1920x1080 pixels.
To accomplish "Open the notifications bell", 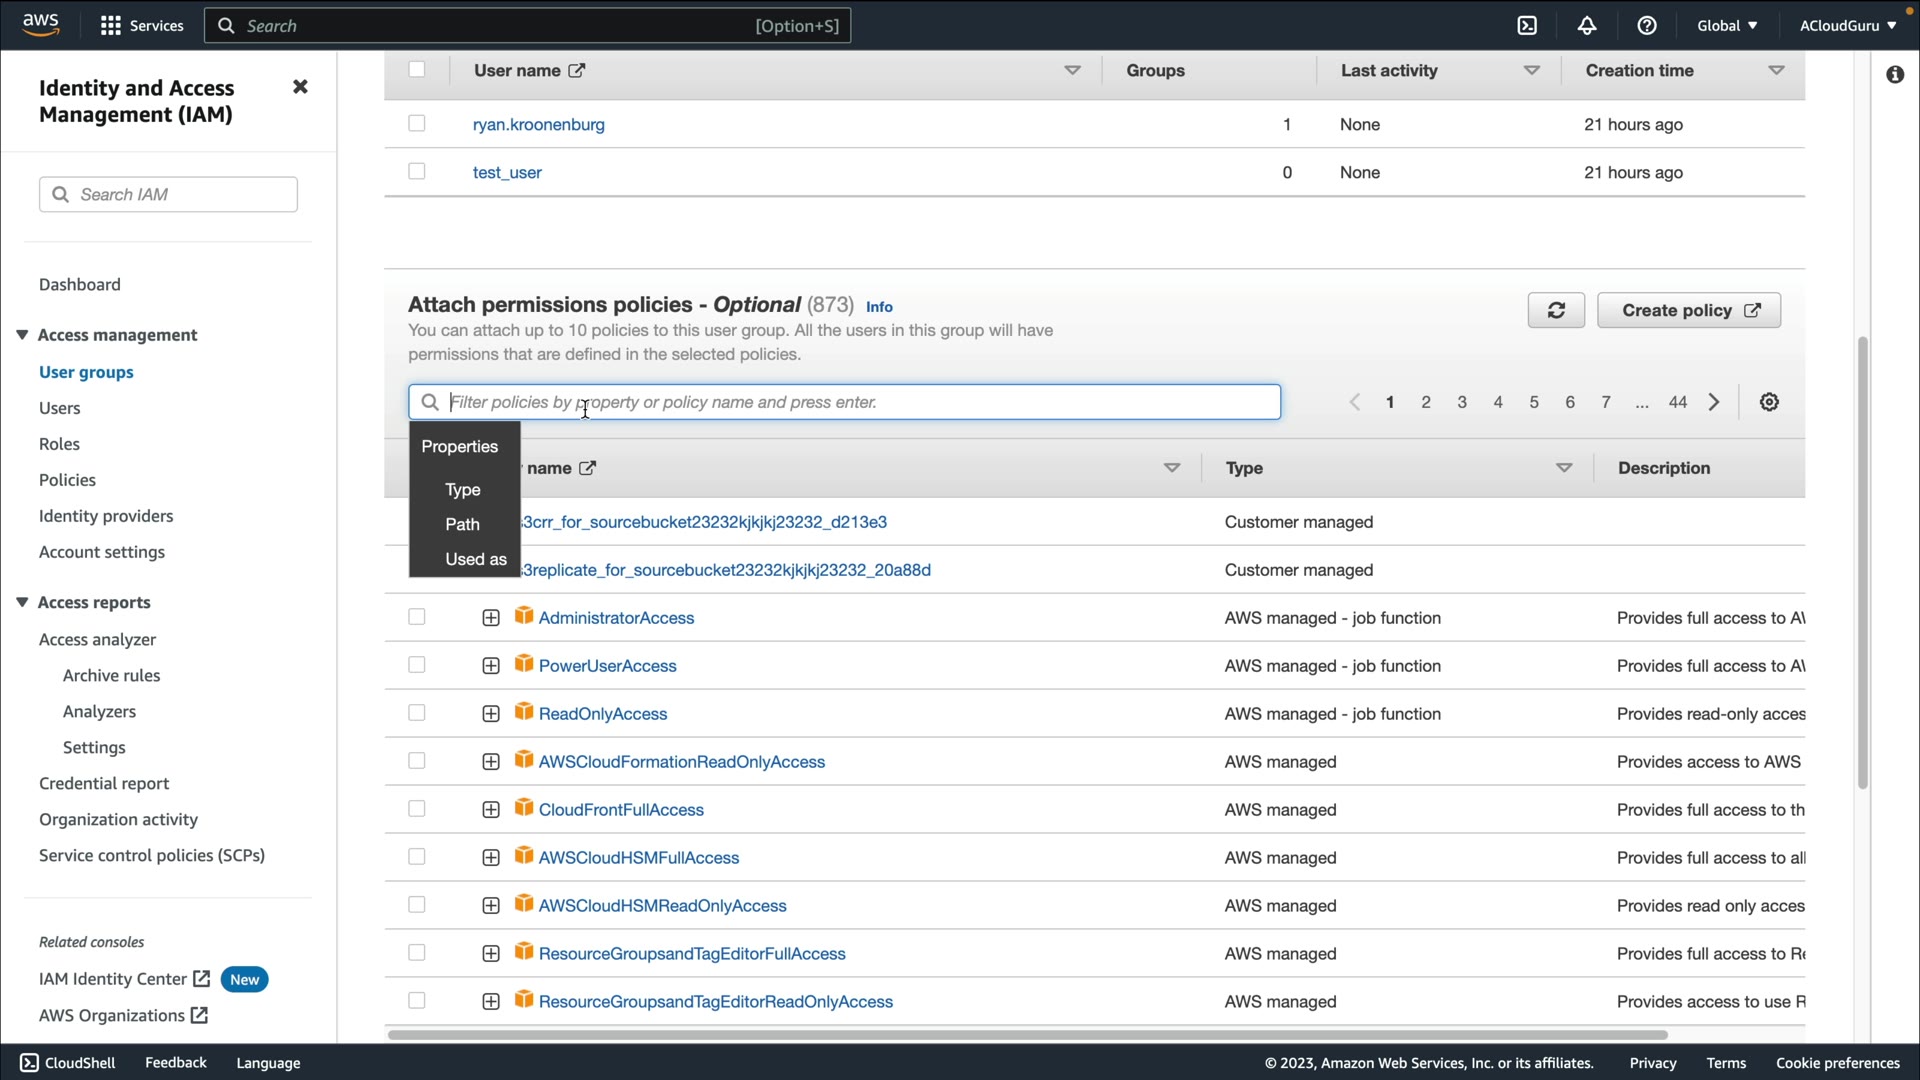I will click(1587, 26).
